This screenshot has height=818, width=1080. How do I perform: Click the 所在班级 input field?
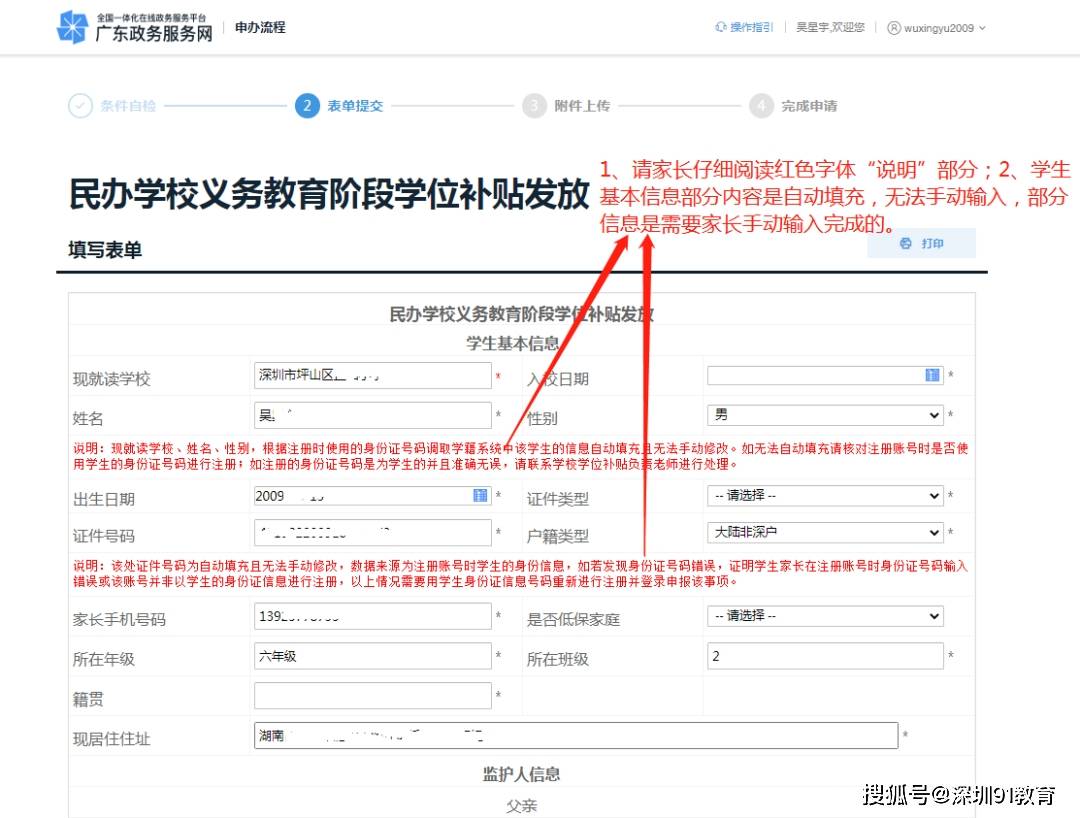(825, 656)
